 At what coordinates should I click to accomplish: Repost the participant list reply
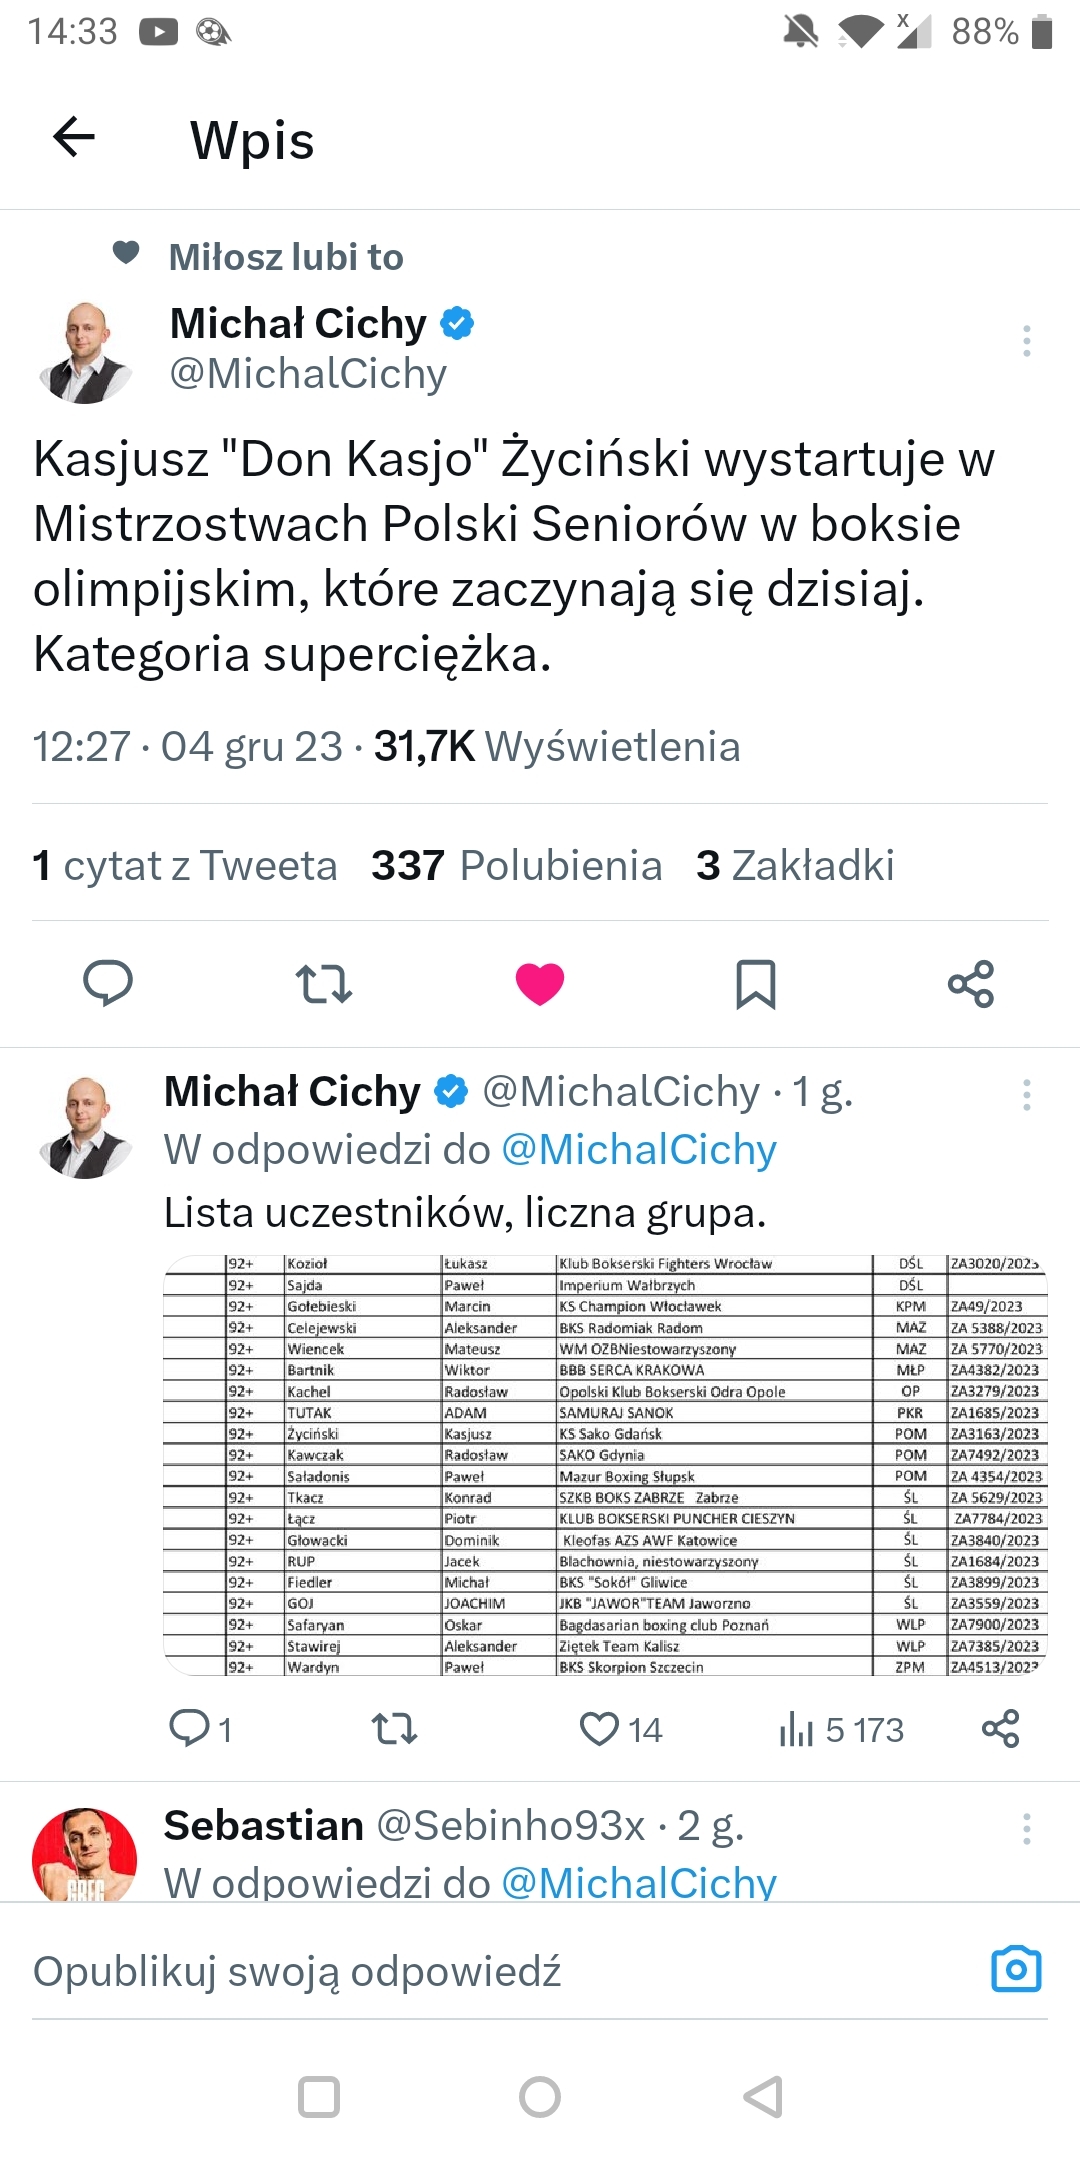394,1728
